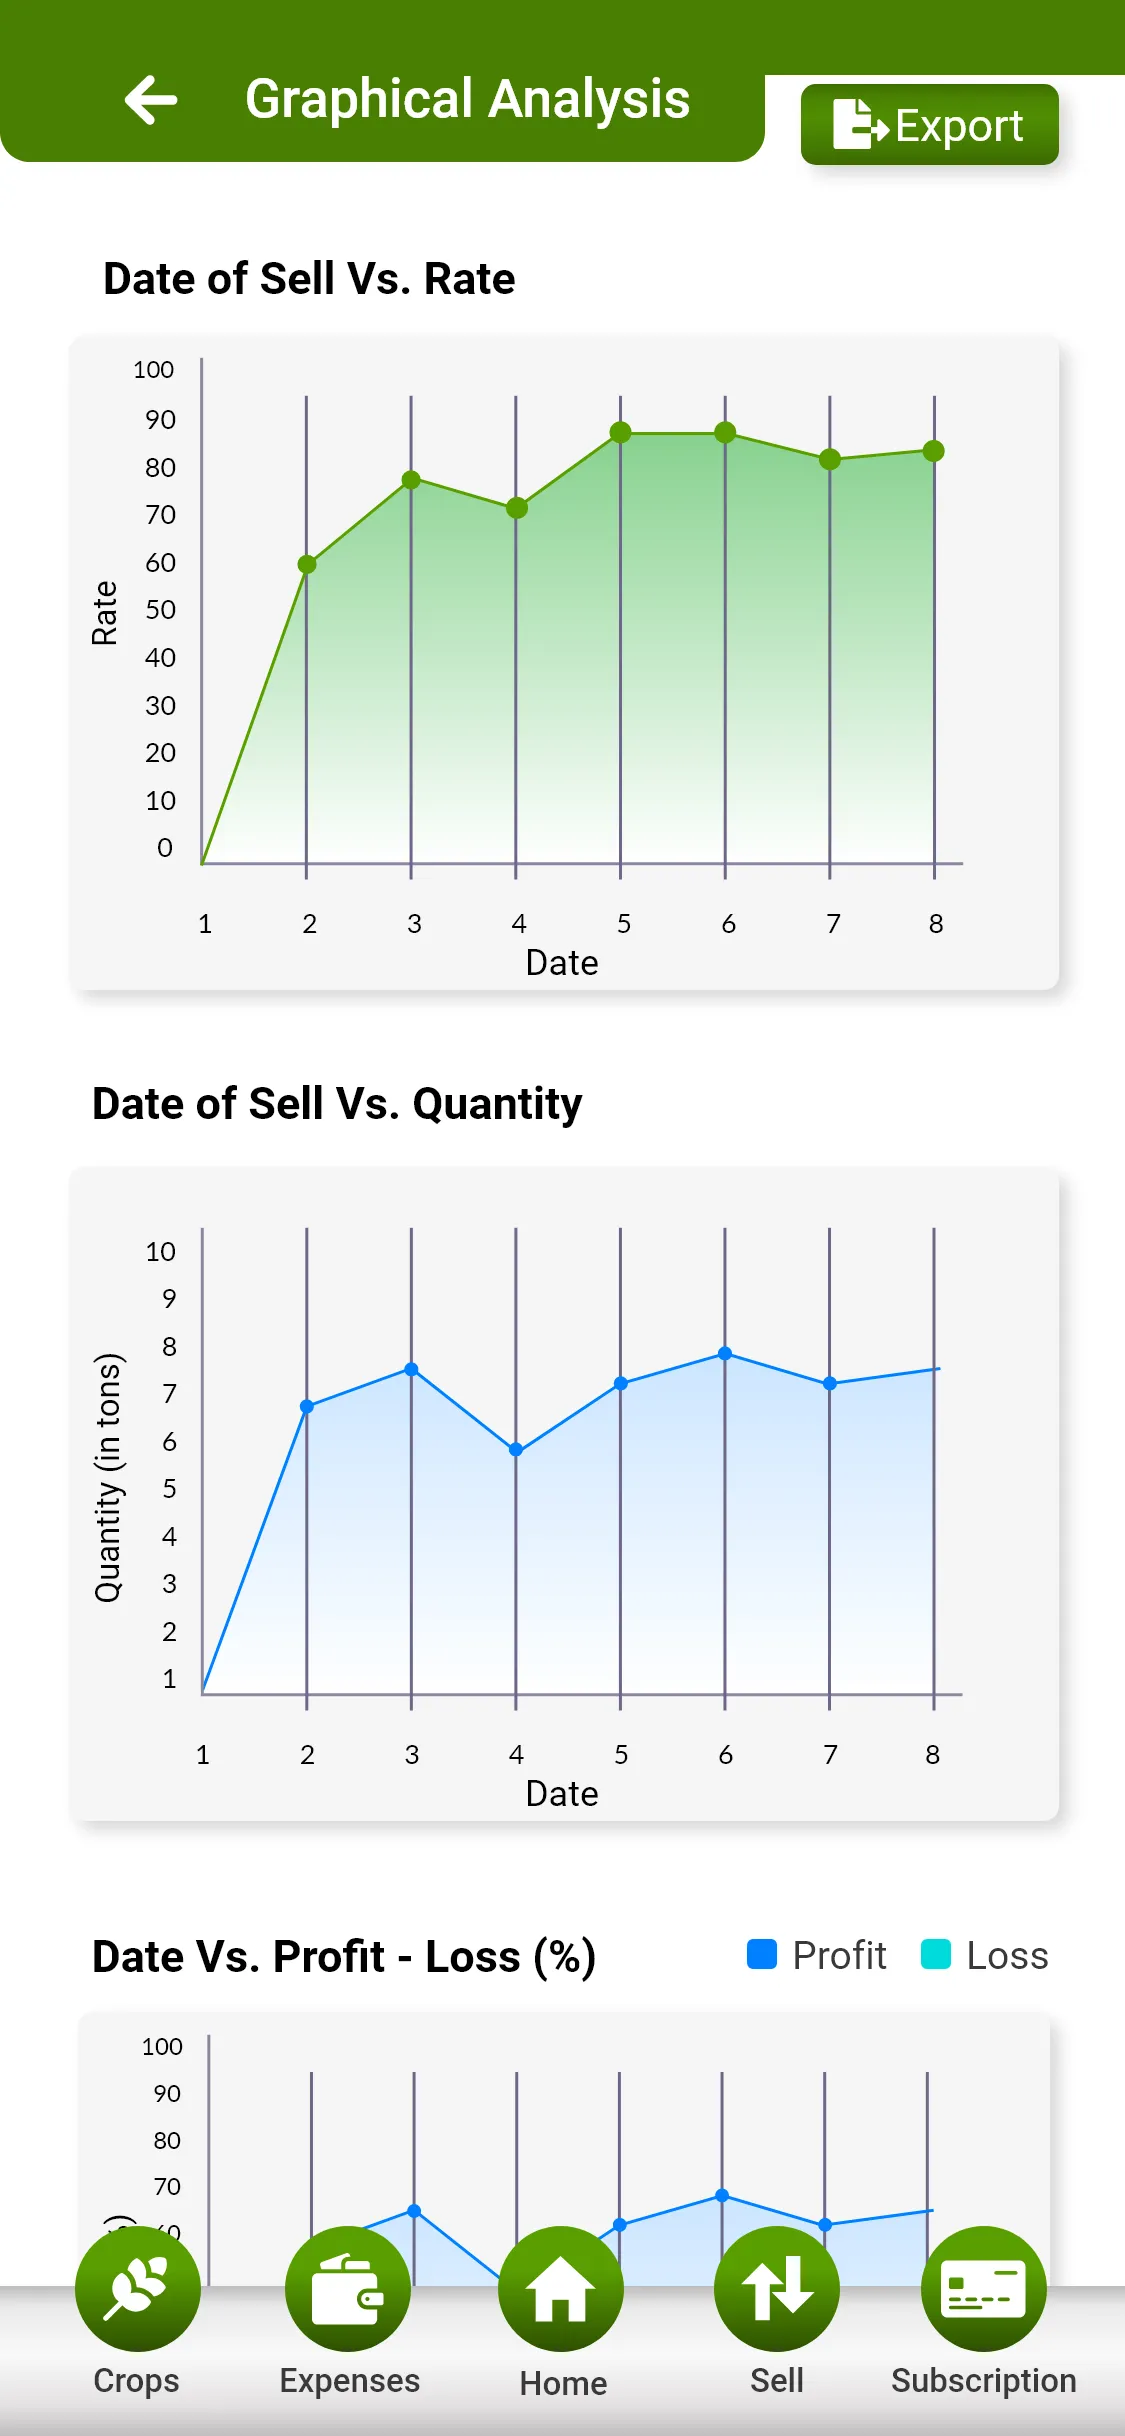The width and height of the screenshot is (1125, 2436).
Task: Open the Subscription card screen
Action: 984,2289
